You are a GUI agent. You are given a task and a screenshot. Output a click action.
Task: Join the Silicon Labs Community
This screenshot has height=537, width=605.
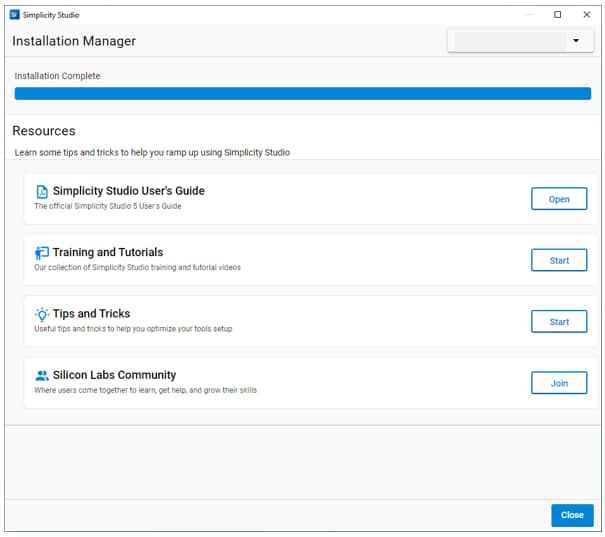pos(559,383)
